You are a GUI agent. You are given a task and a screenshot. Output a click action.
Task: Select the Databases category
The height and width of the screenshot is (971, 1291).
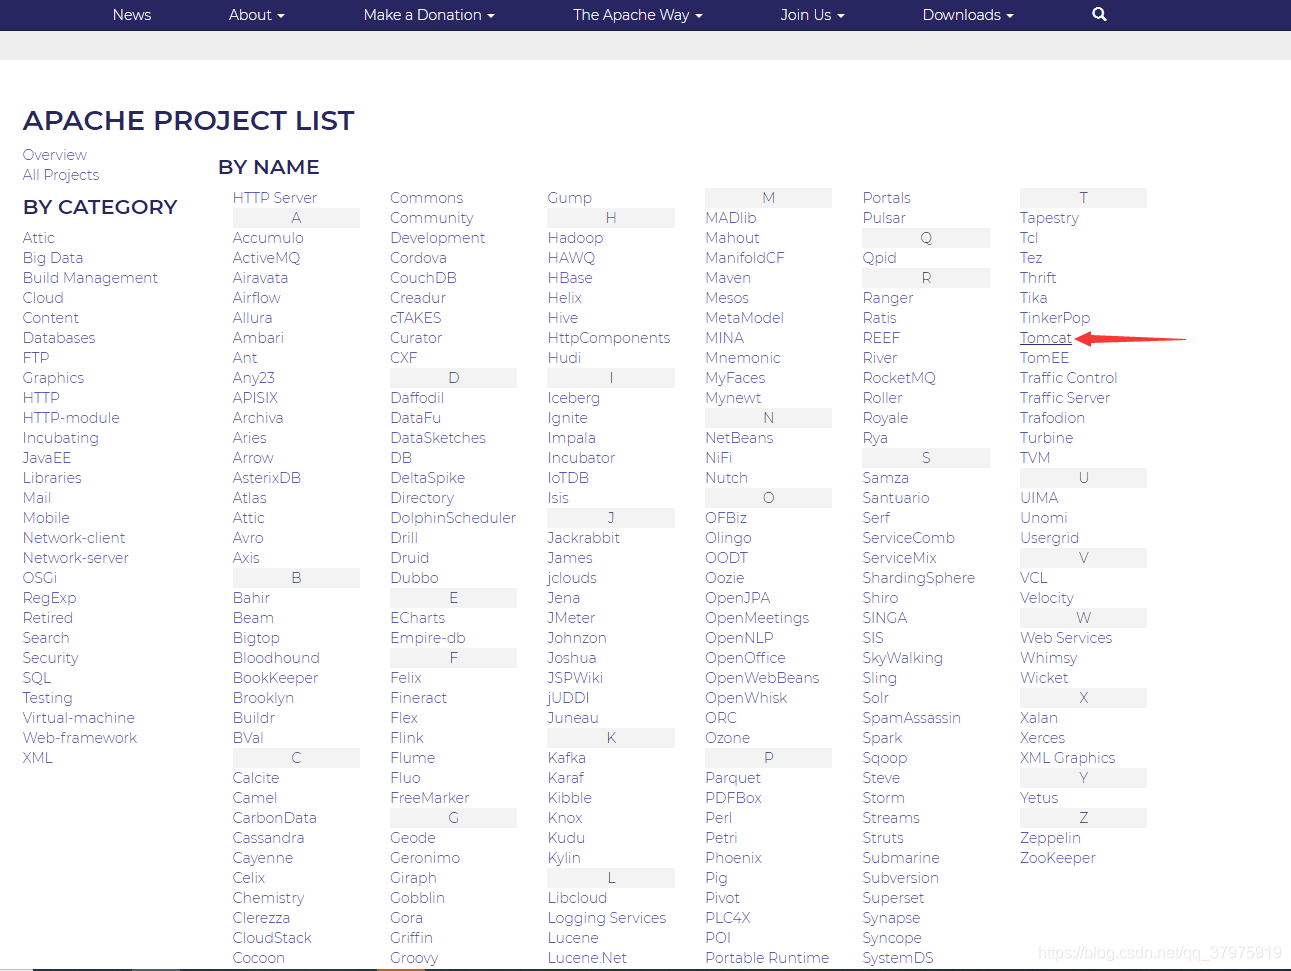tap(59, 338)
